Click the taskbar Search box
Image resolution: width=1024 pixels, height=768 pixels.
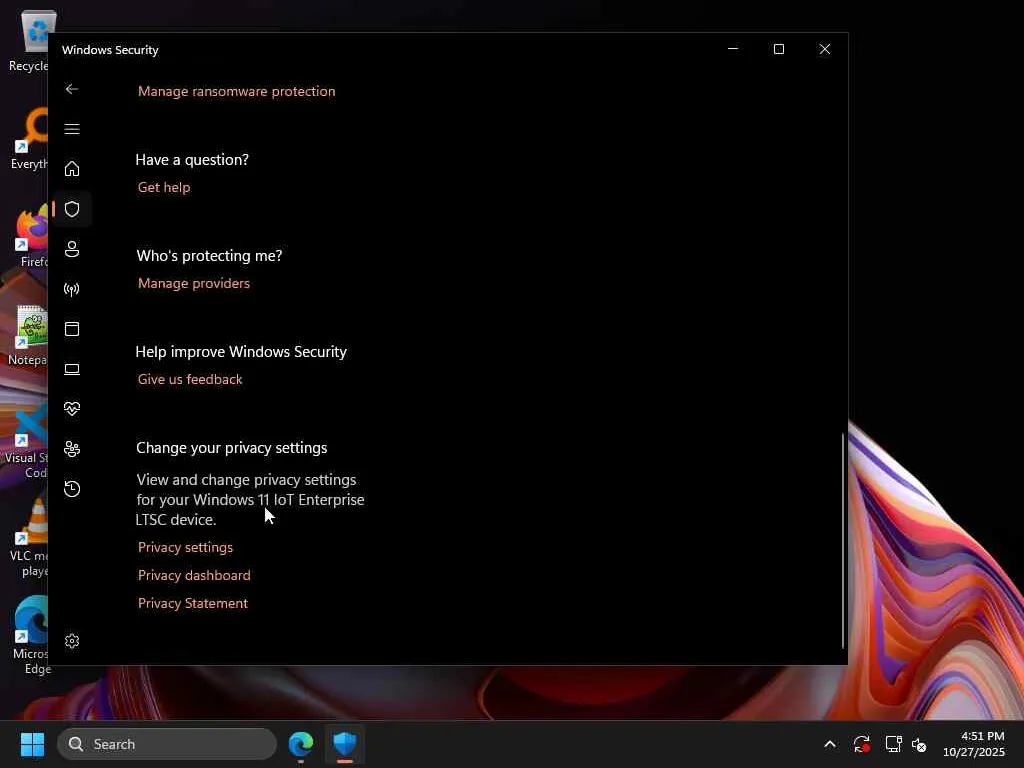(x=167, y=744)
